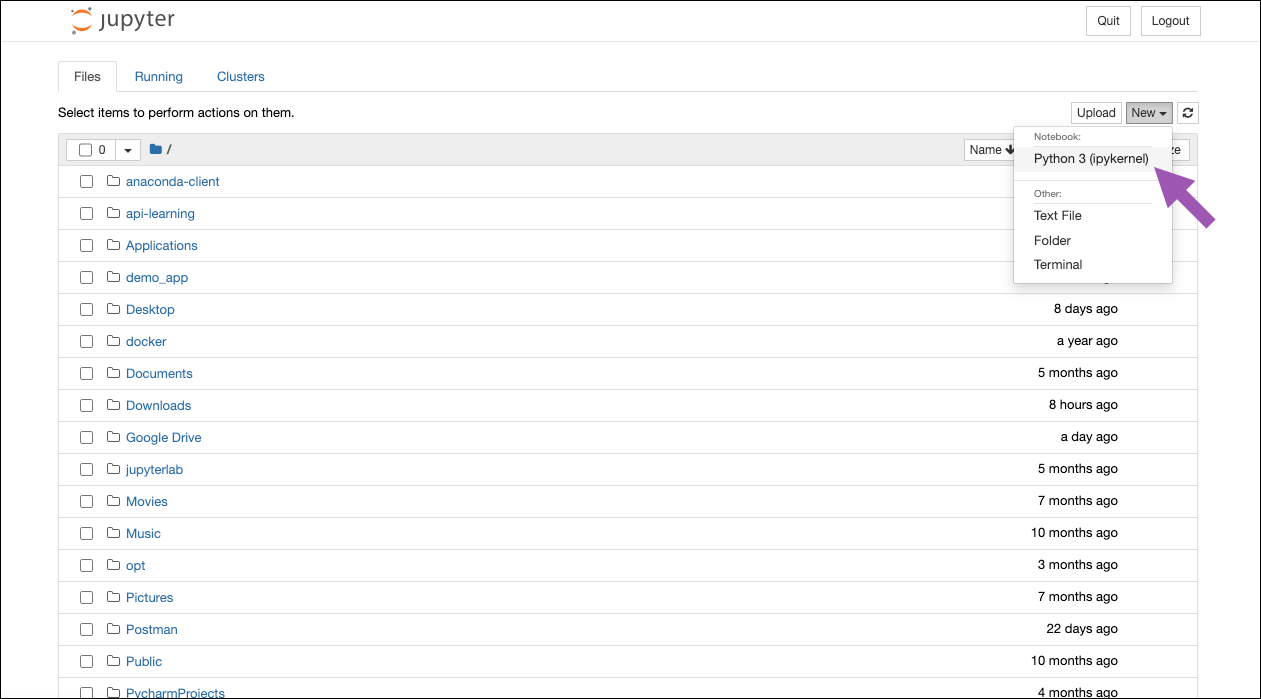Open the Clusters tab
Screen dimensions: 1261x699
click(x=241, y=76)
